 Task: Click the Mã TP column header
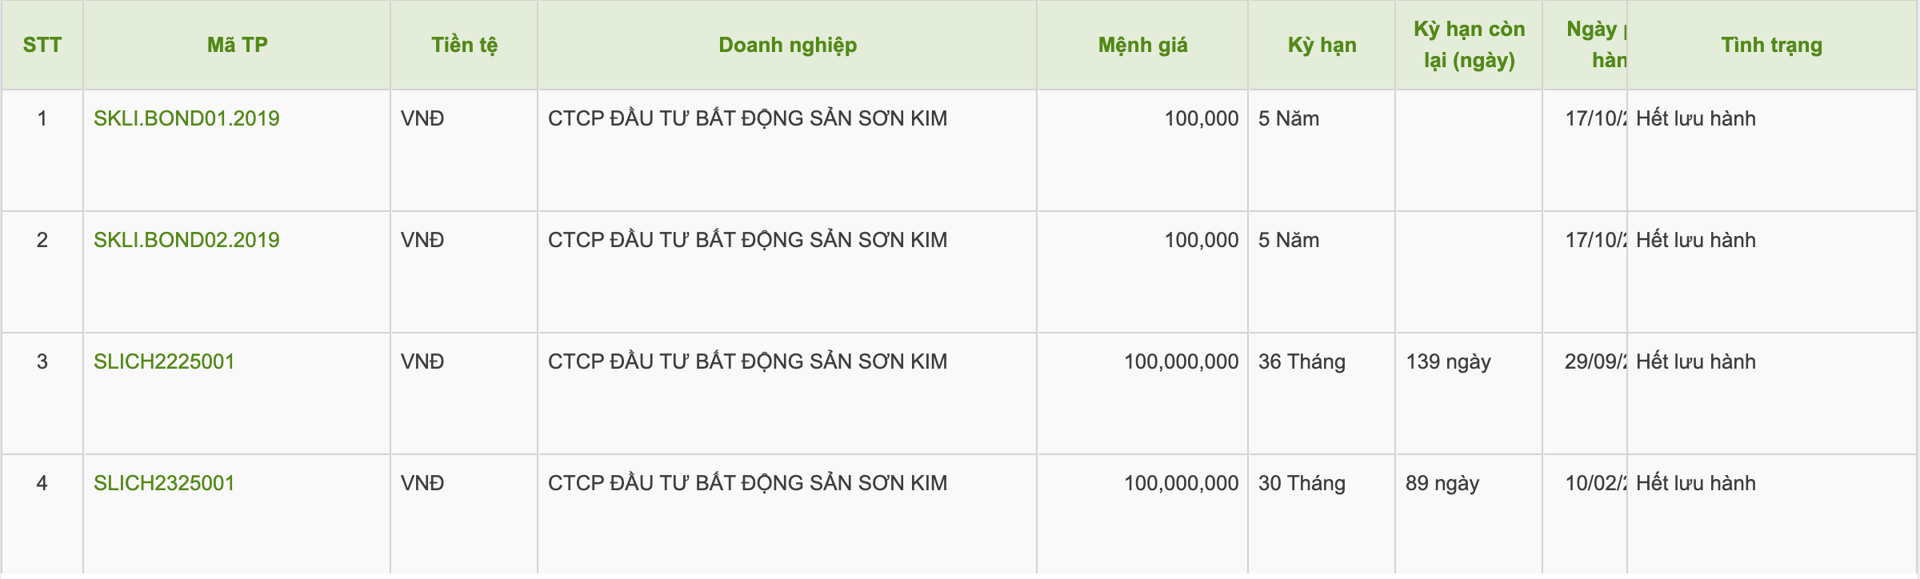237,45
